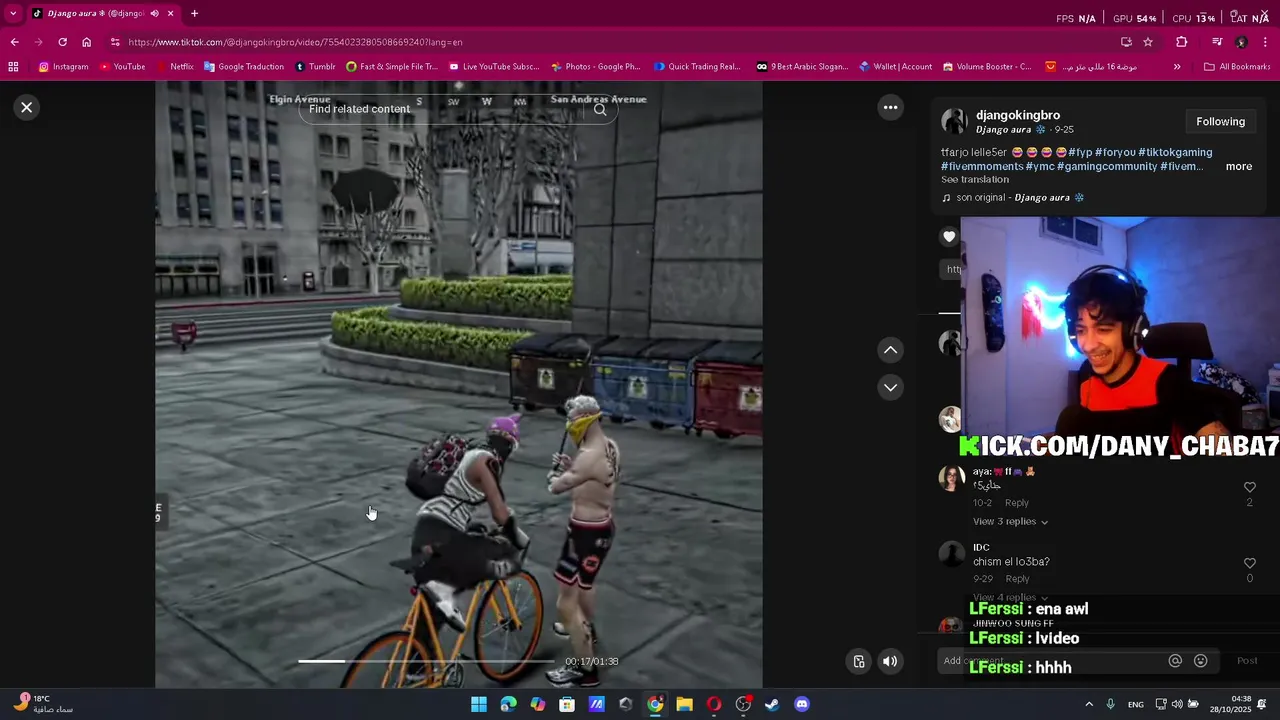The height and width of the screenshot is (720, 1280).
Task: Reply to aya's comment
Action: tap(1016, 503)
